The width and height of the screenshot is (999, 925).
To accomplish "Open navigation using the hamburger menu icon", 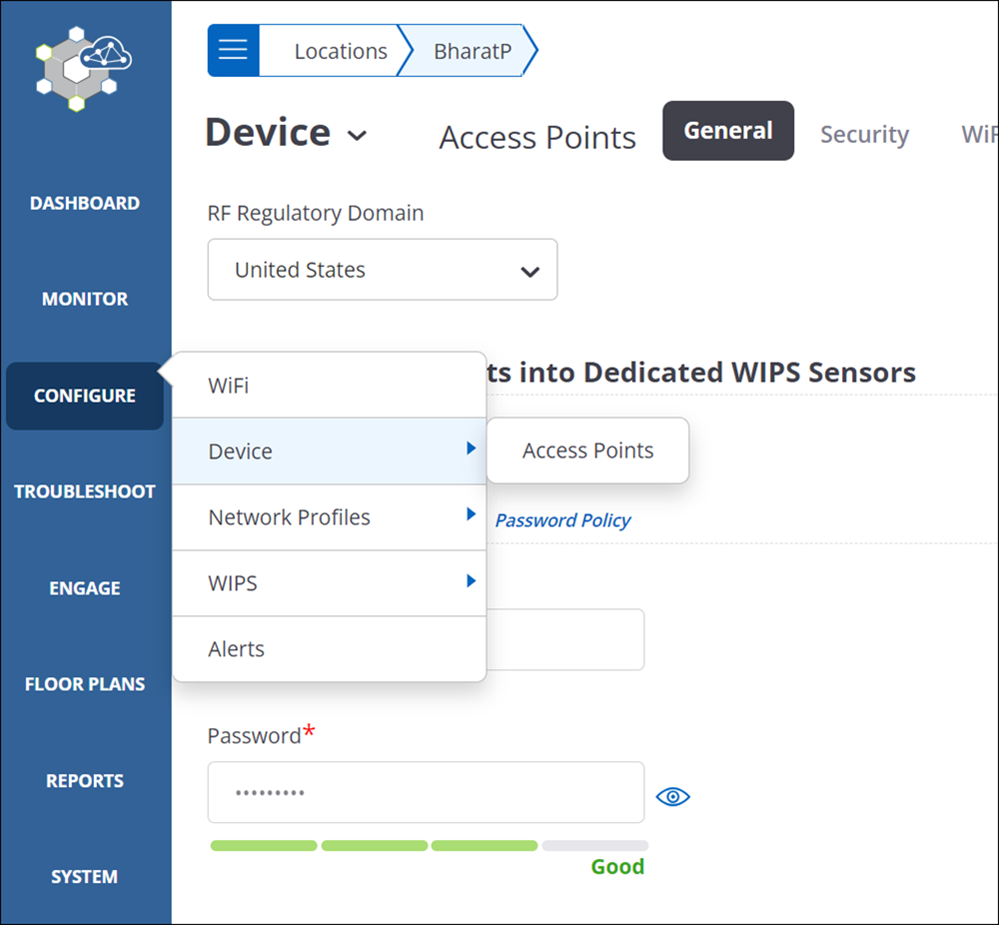I will [x=233, y=50].
